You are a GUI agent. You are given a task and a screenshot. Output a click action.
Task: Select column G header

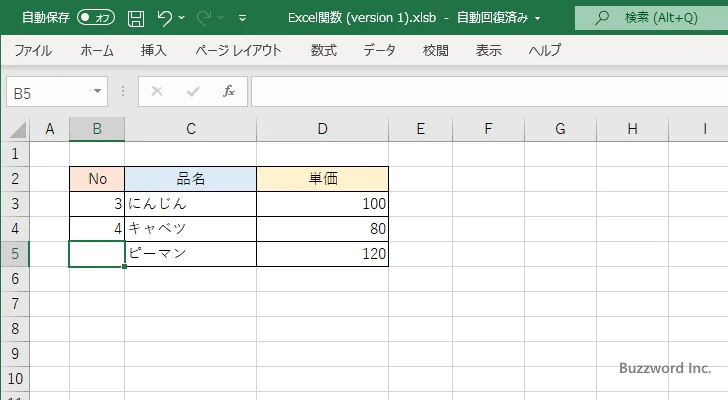pos(560,129)
